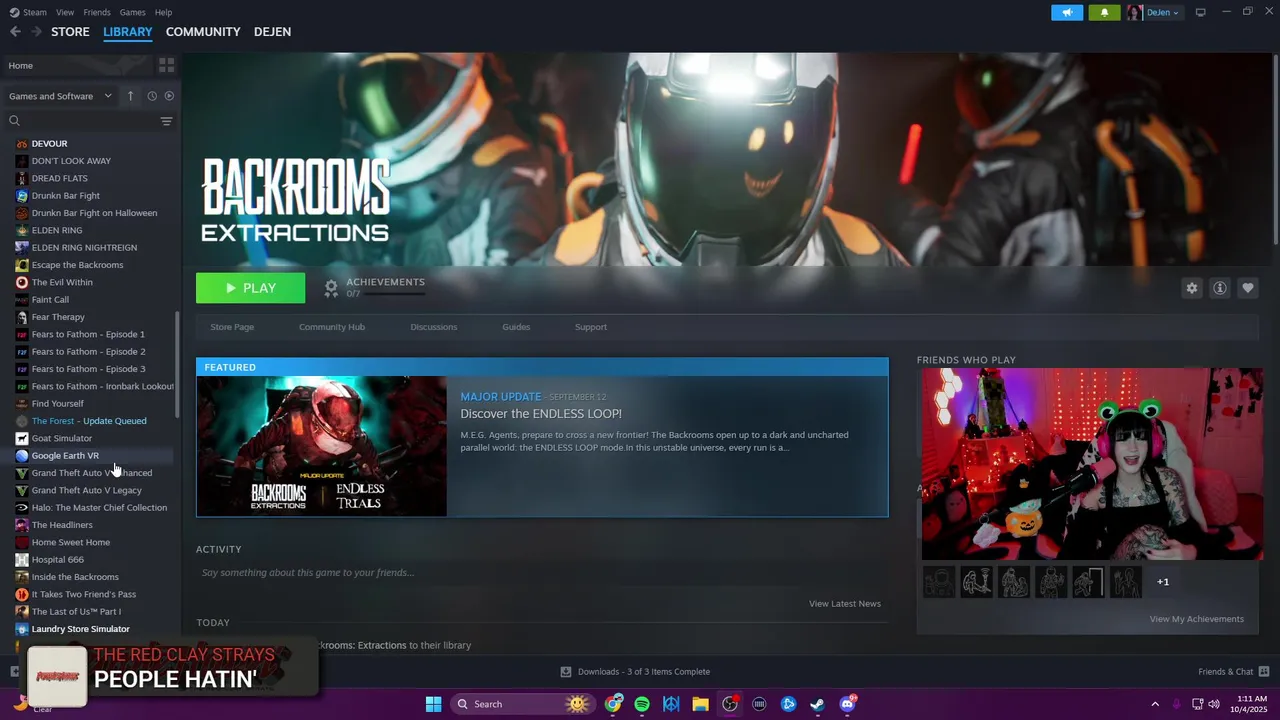Open the Friends menu
The image size is (1280, 720).
point(97,12)
